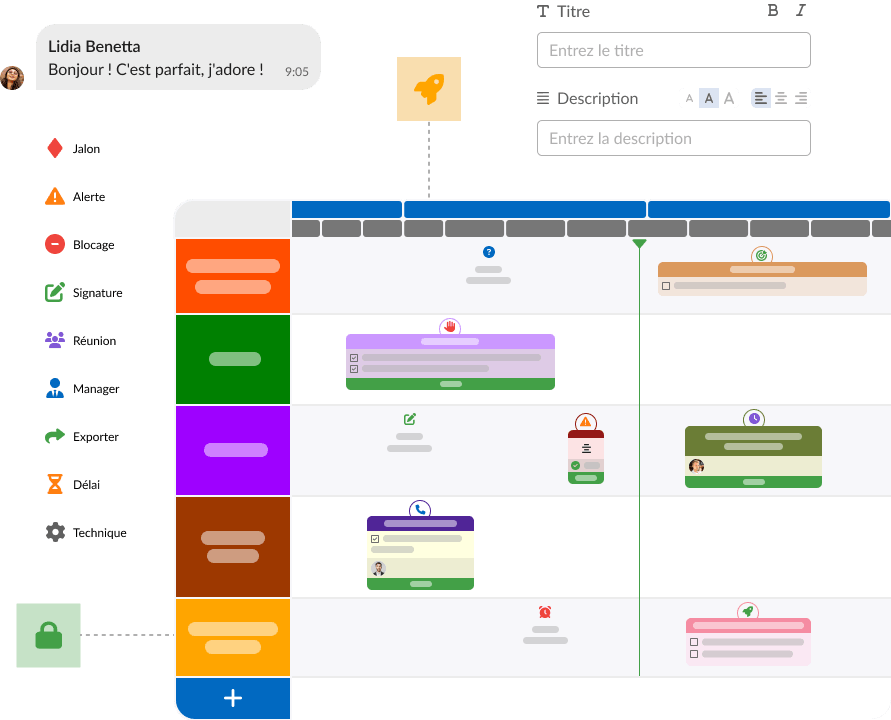Click the 9:05 message timestamp
Viewport: 891px width, 720px height.
pyautogui.click(x=297, y=72)
